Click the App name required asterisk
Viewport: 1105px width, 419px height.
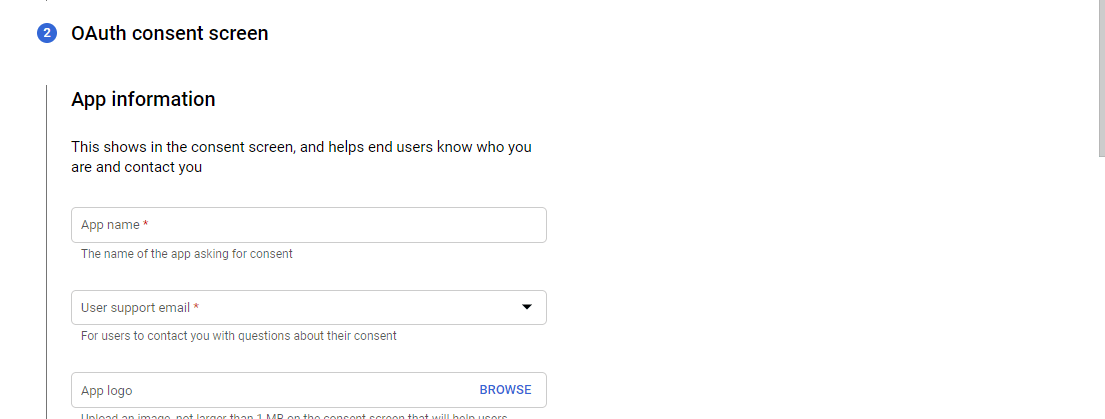coord(146,225)
